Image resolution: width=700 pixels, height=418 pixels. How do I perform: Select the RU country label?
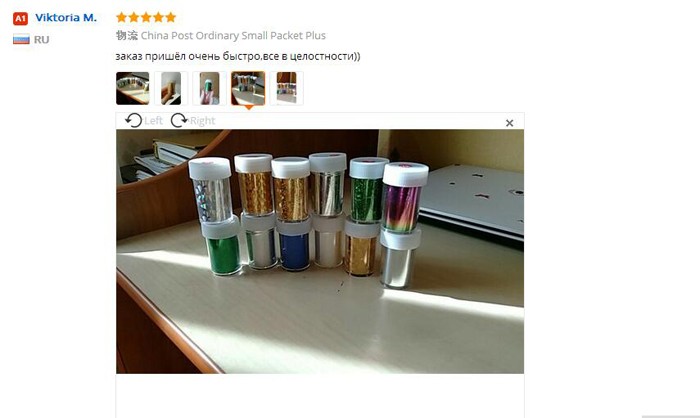pyautogui.click(x=42, y=40)
